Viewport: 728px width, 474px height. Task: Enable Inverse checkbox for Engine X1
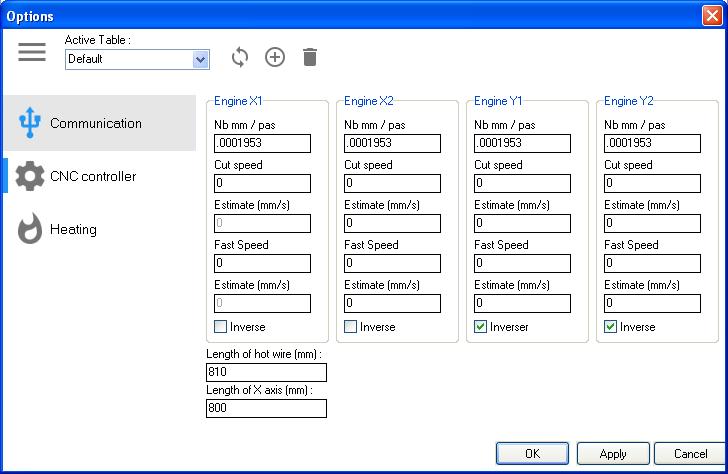click(221, 327)
